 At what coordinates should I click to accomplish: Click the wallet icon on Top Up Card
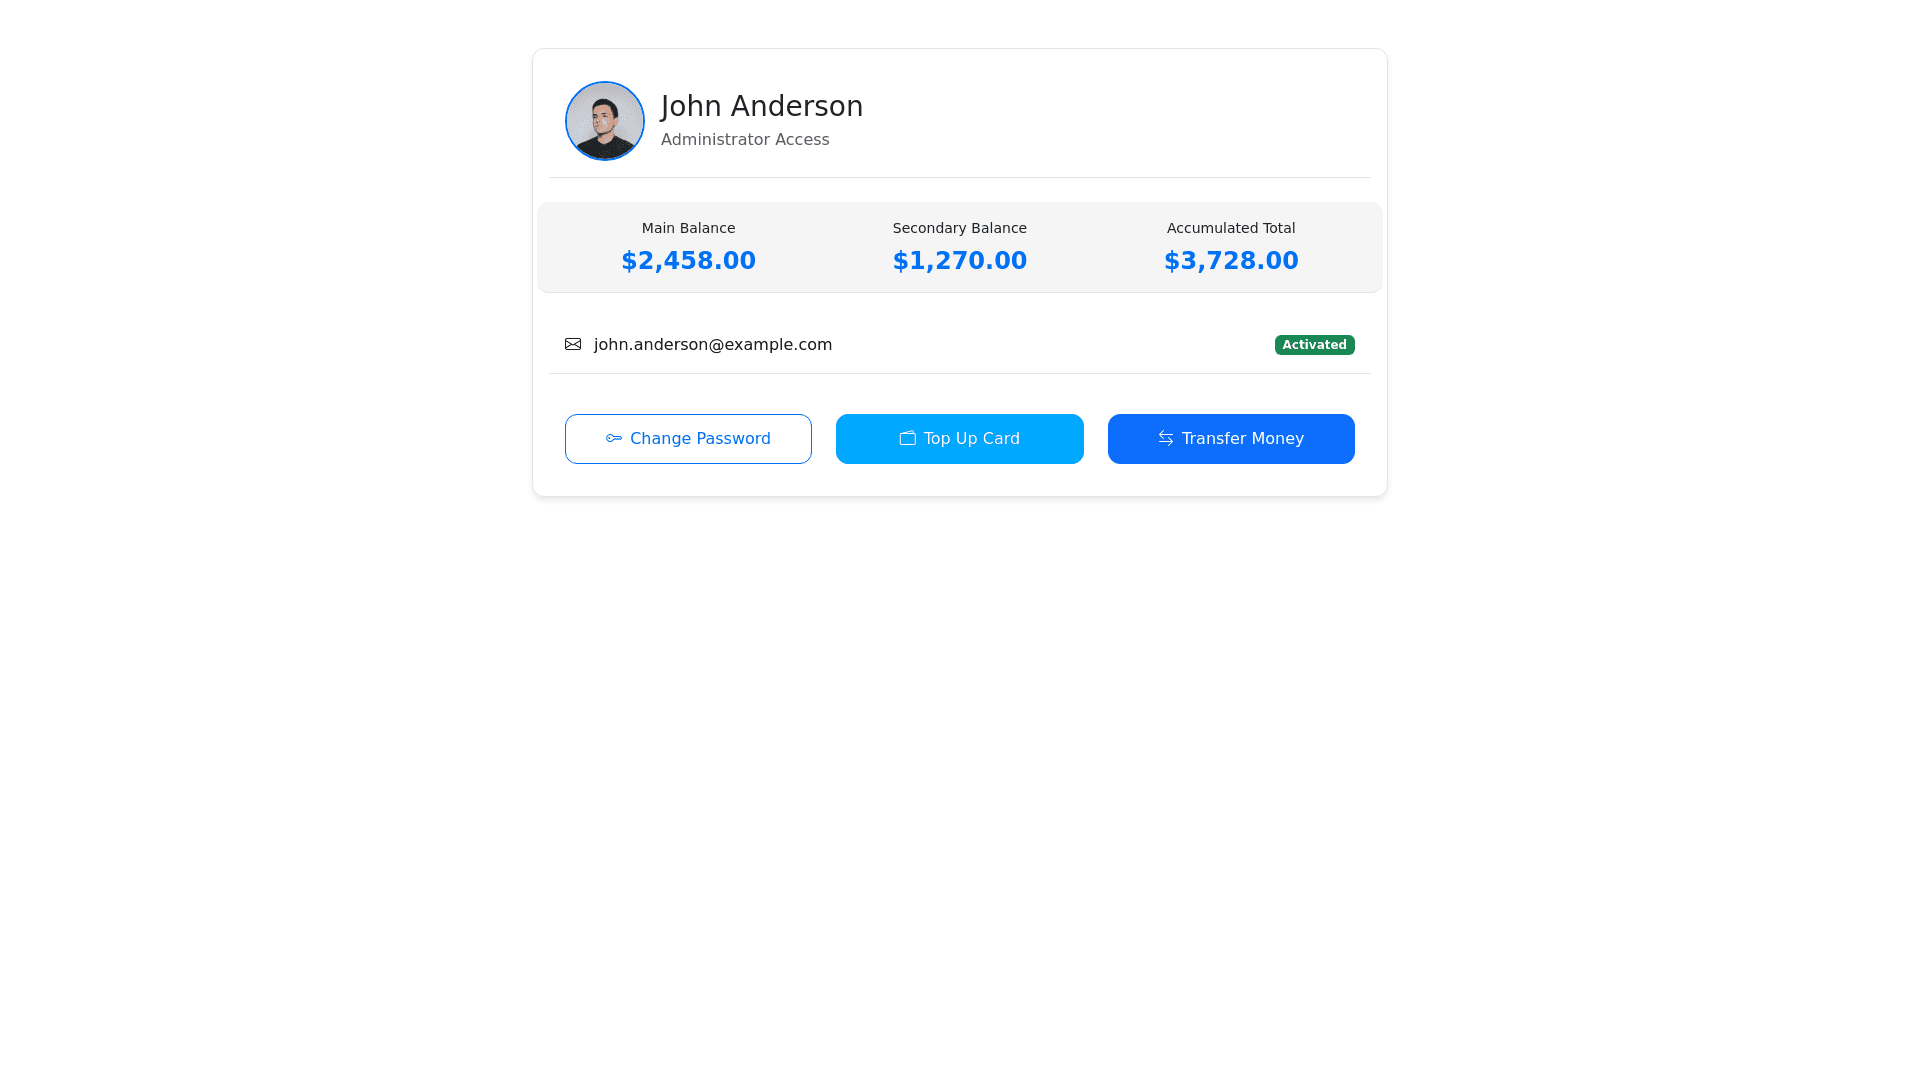(x=907, y=438)
